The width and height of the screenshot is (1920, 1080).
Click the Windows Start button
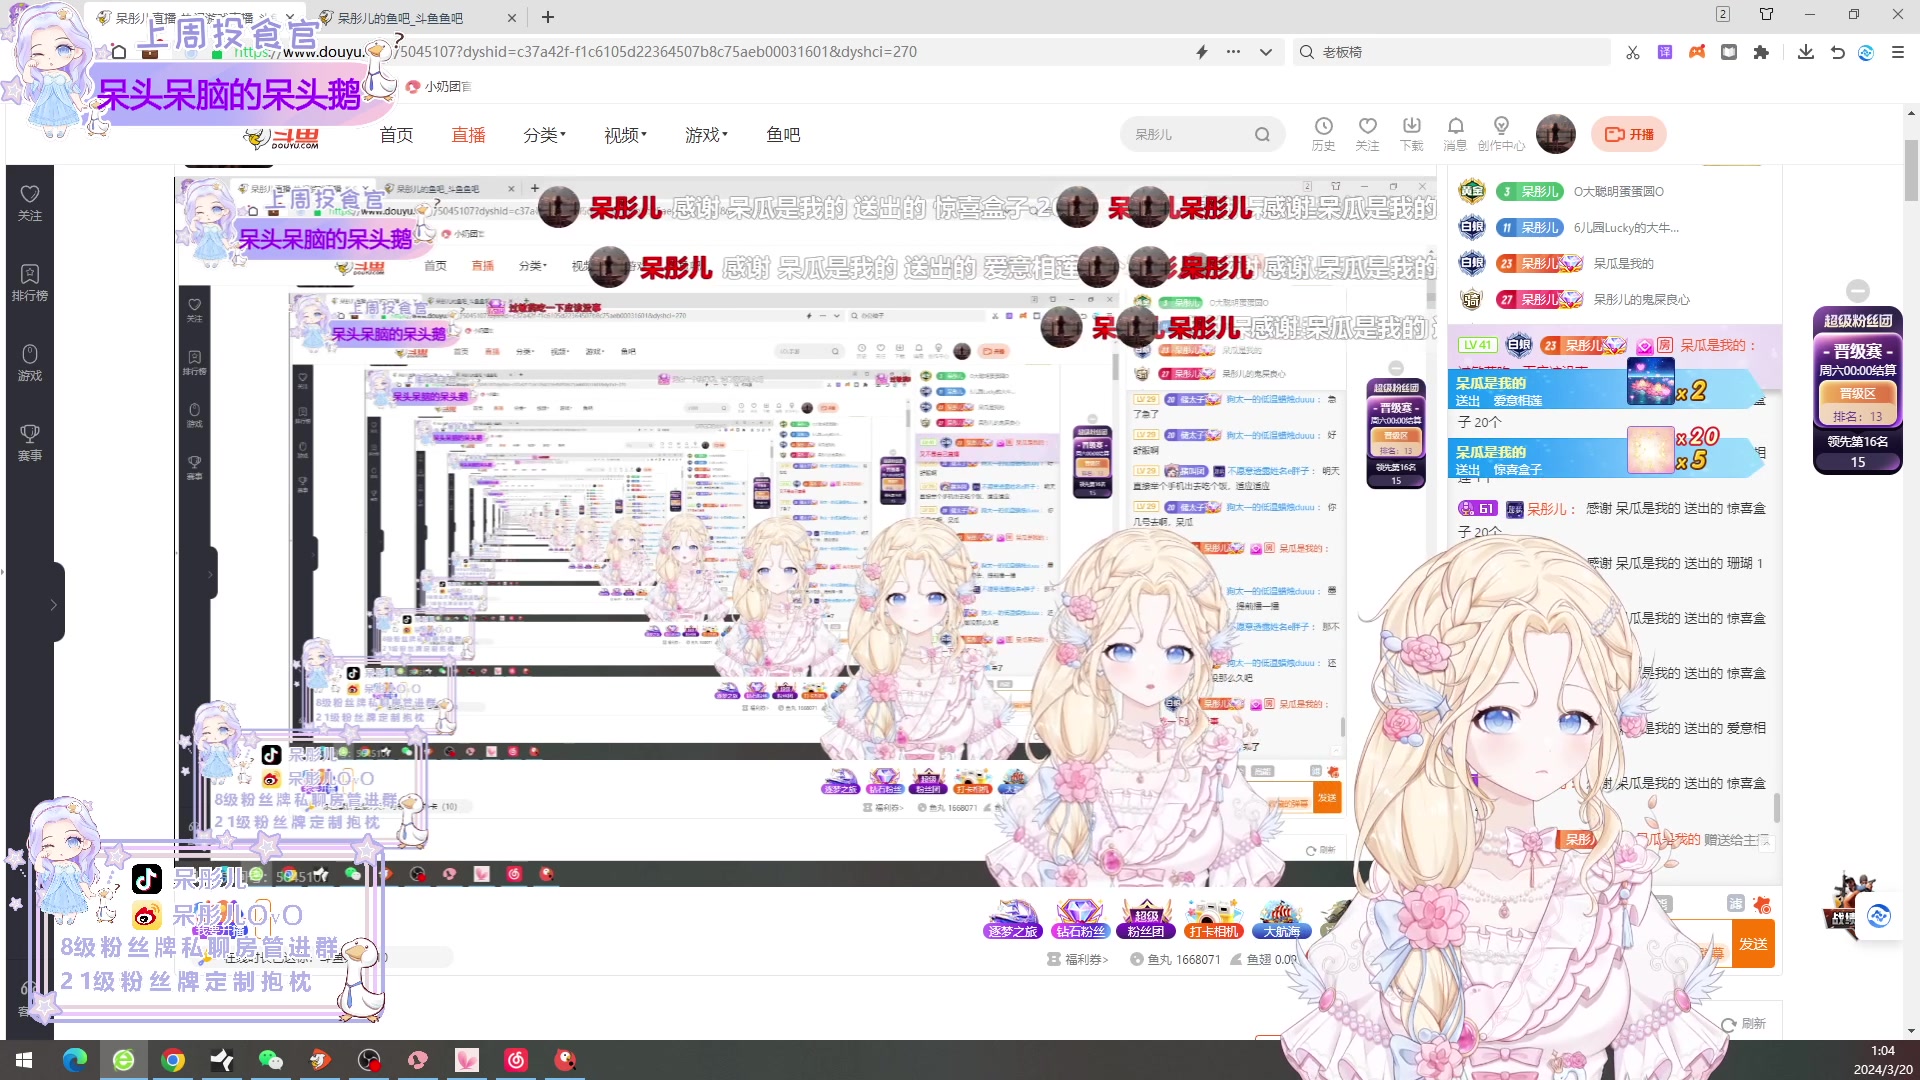click(x=24, y=1060)
